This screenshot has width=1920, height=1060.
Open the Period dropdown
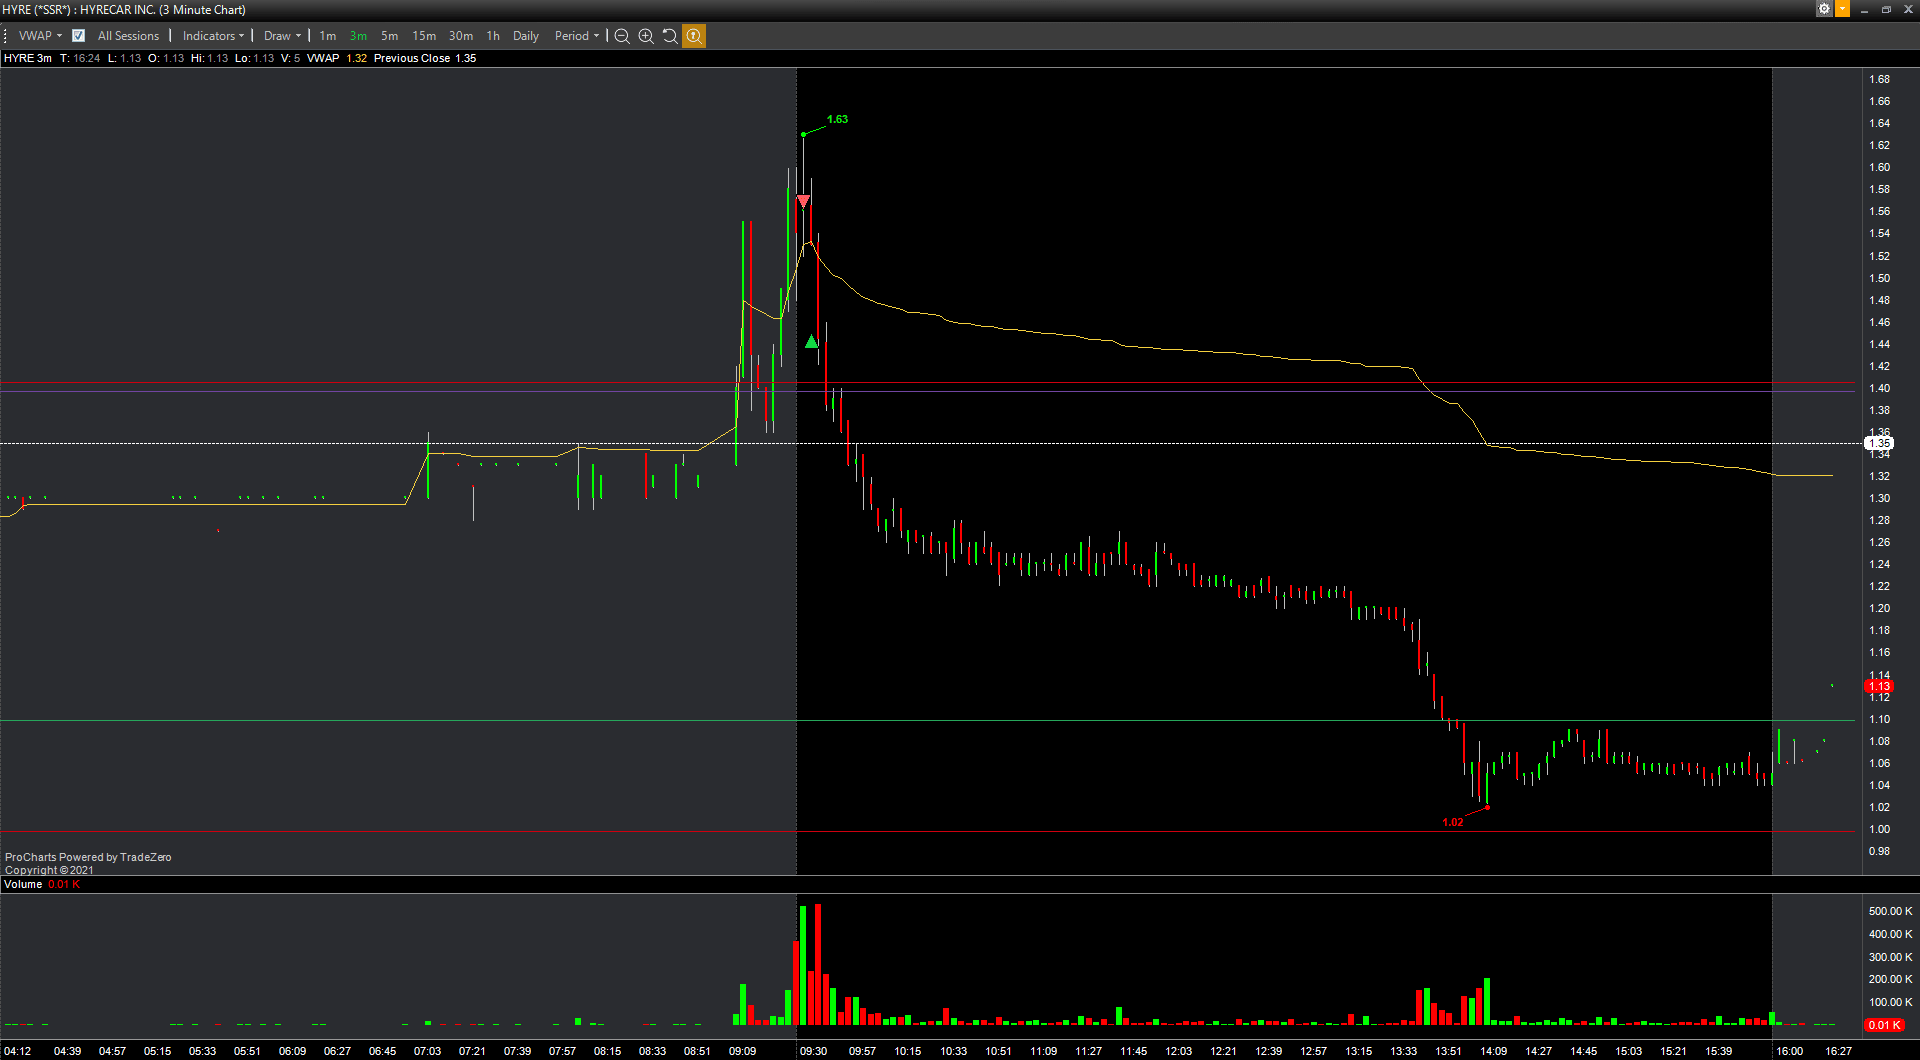coord(577,36)
